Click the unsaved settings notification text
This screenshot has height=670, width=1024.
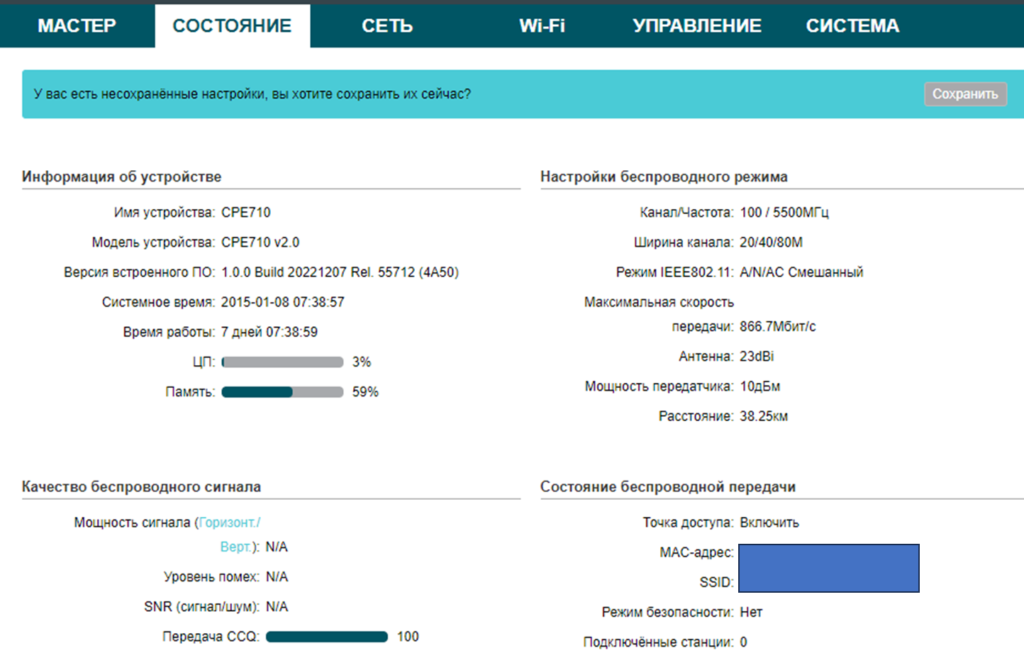252,94
